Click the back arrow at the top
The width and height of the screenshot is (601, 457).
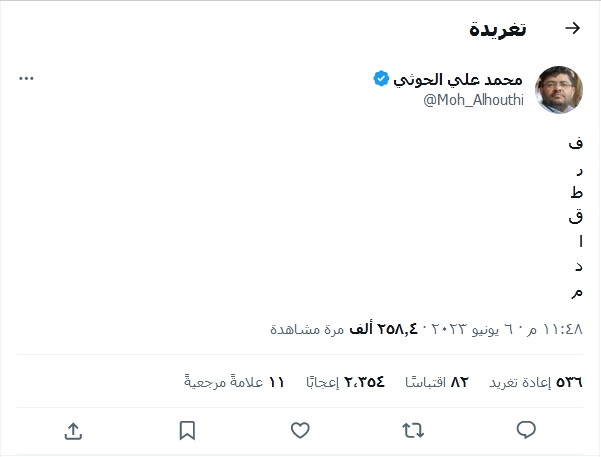[572, 28]
